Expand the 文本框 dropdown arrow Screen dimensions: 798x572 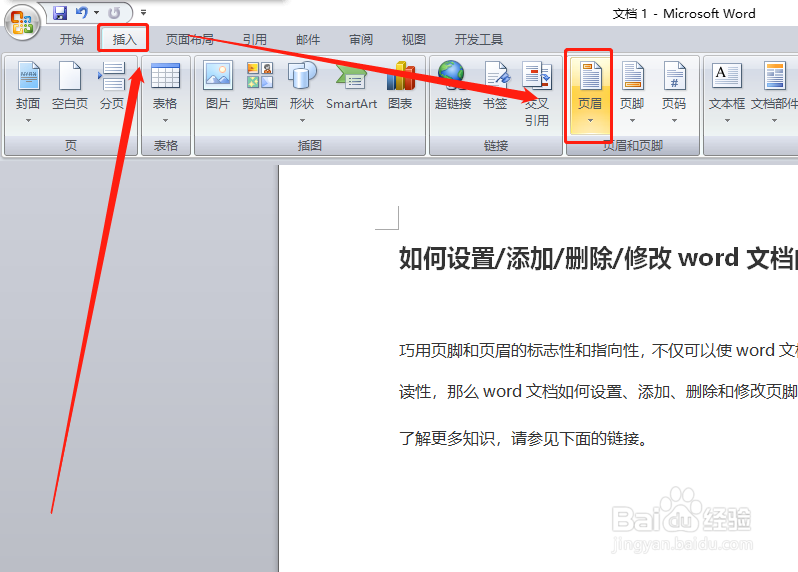(727, 121)
